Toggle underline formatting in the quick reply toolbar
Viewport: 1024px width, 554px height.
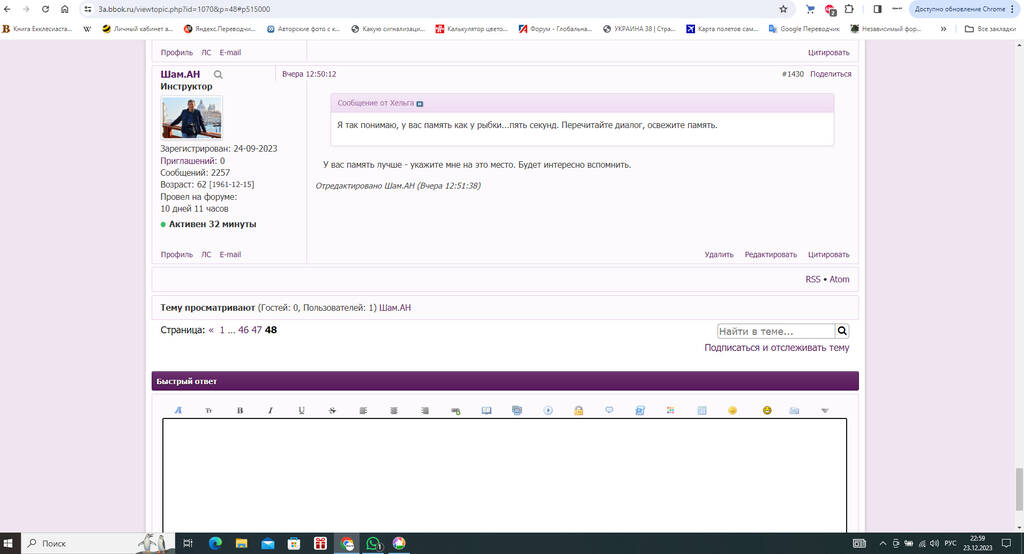tap(301, 410)
